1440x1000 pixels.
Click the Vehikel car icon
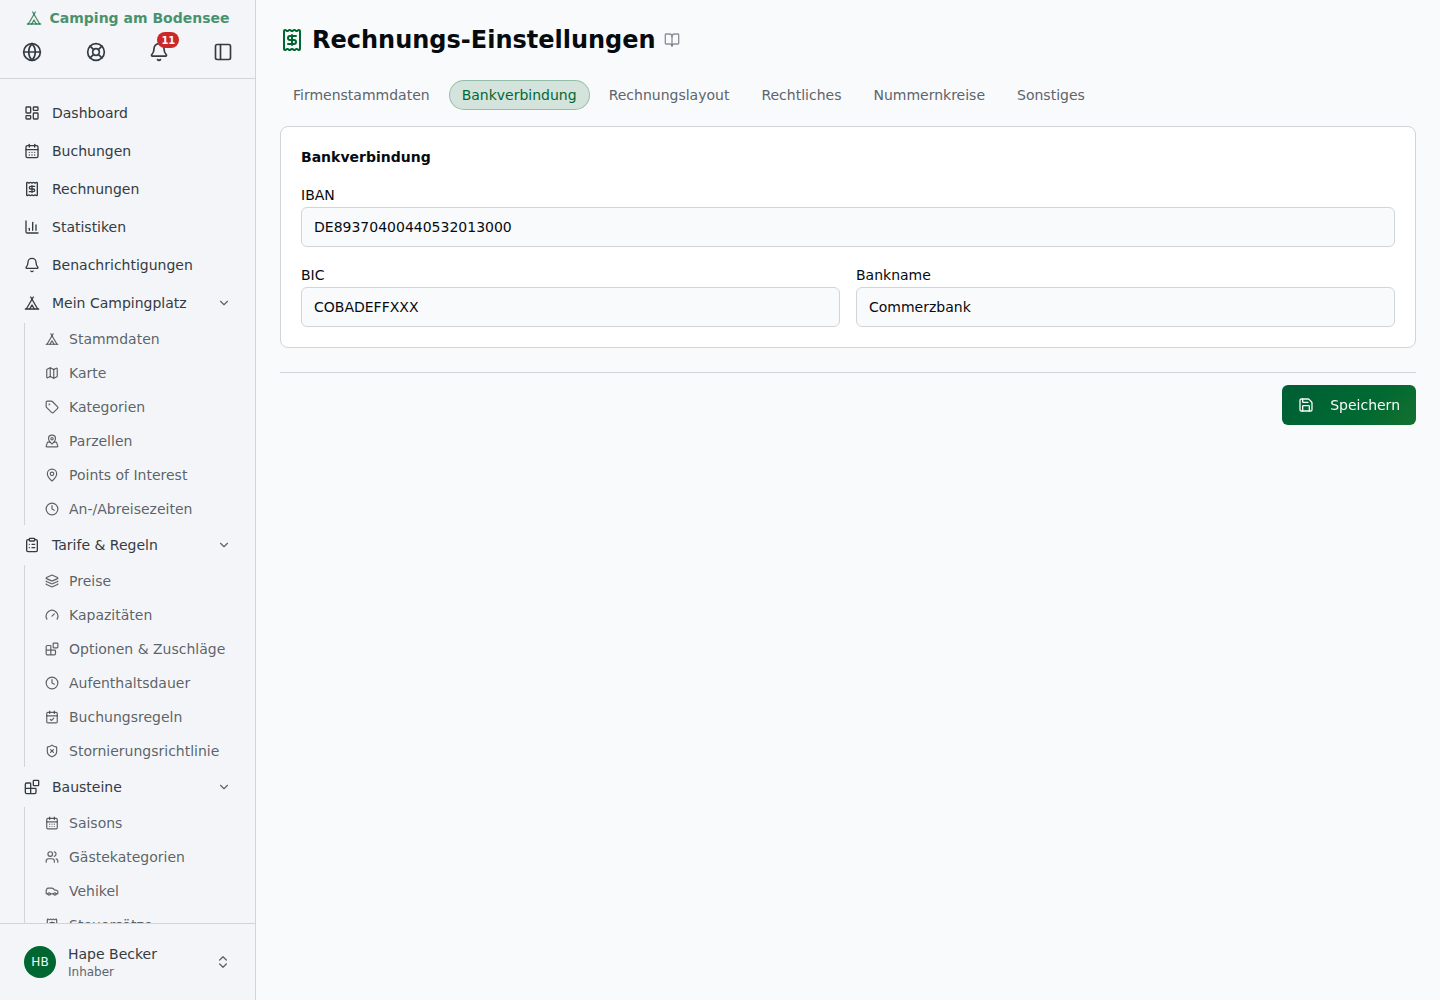pos(52,891)
